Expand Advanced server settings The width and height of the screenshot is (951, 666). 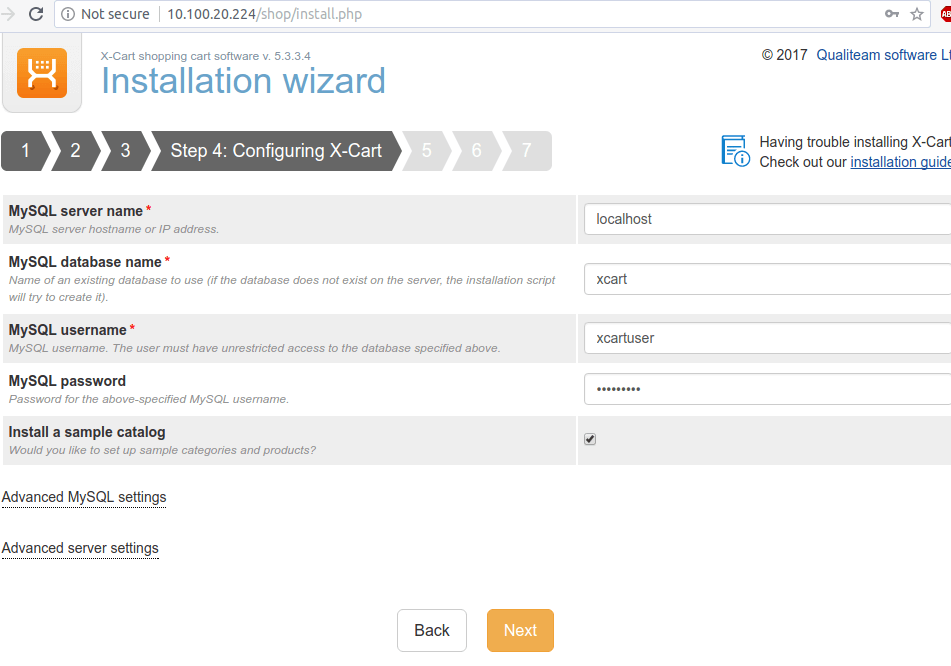[80, 548]
